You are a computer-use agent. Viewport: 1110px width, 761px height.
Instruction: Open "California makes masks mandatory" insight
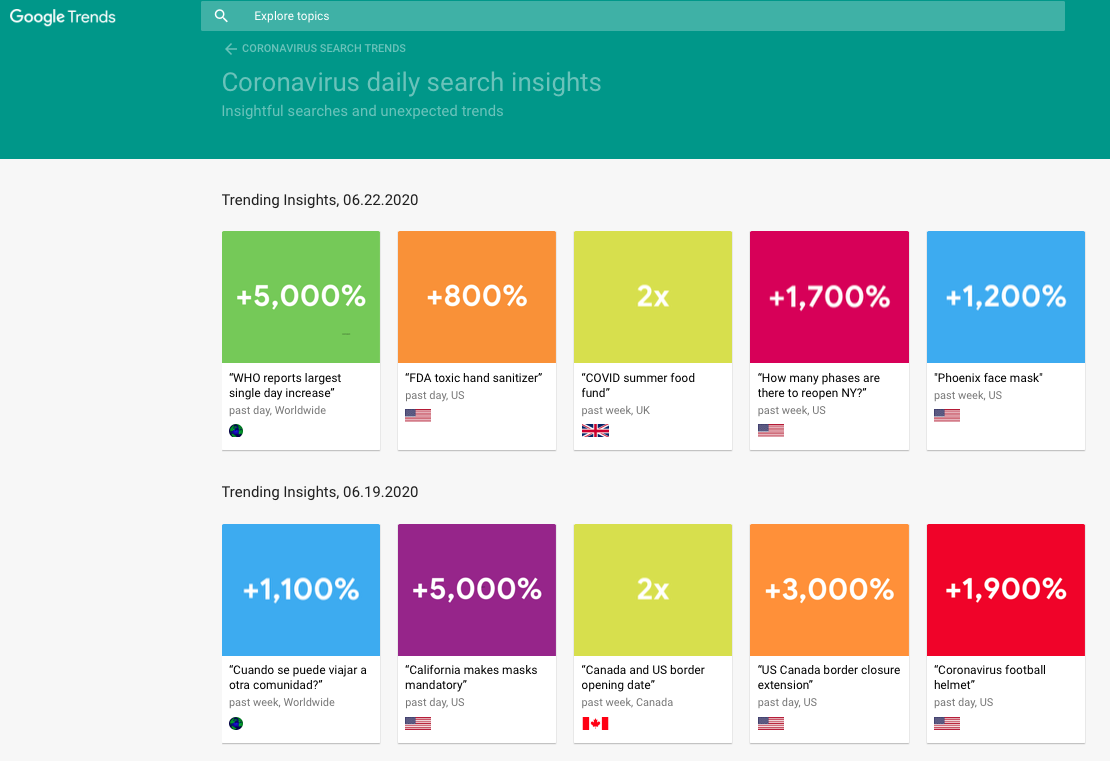(x=471, y=678)
